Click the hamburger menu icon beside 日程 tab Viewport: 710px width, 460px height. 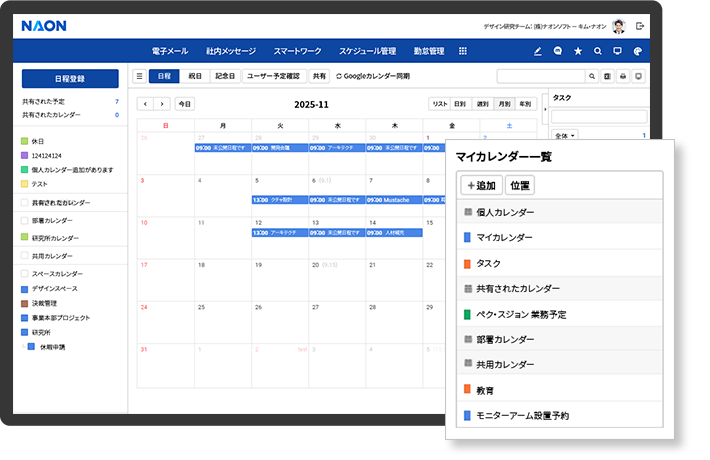tap(139, 76)
